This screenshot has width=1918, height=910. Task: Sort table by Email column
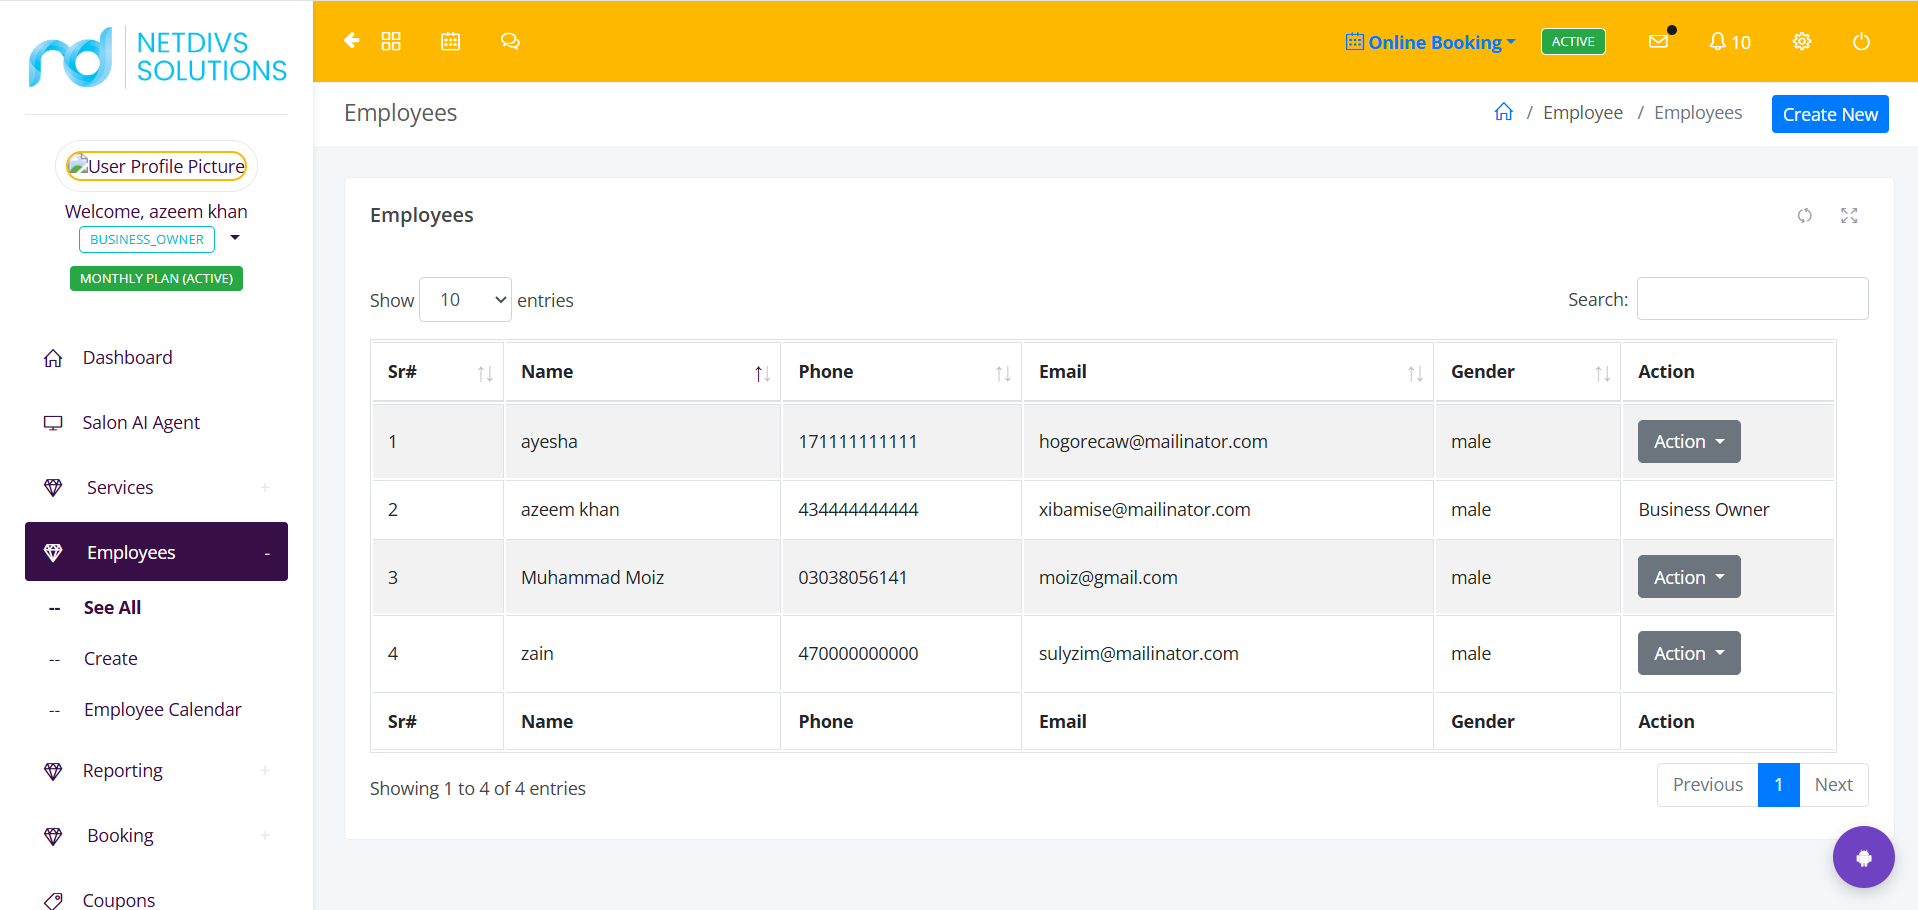pos(1228,372)
